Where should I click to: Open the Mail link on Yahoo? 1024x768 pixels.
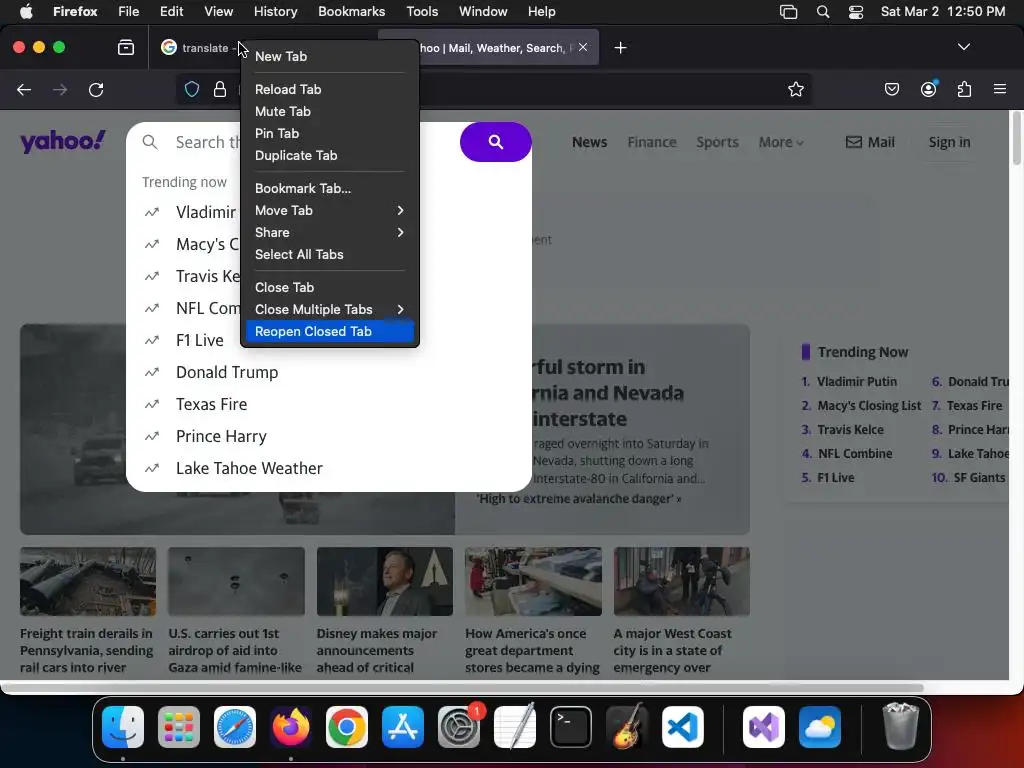870,142
